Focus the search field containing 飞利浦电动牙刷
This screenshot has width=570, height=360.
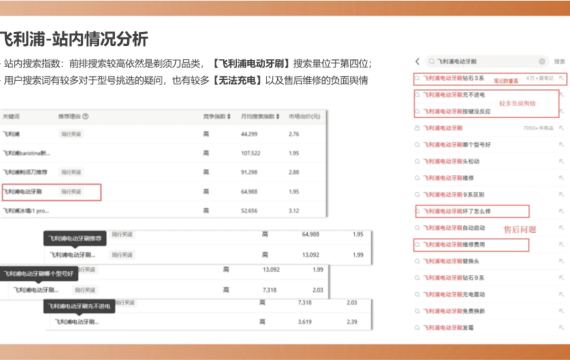(487, 61)
